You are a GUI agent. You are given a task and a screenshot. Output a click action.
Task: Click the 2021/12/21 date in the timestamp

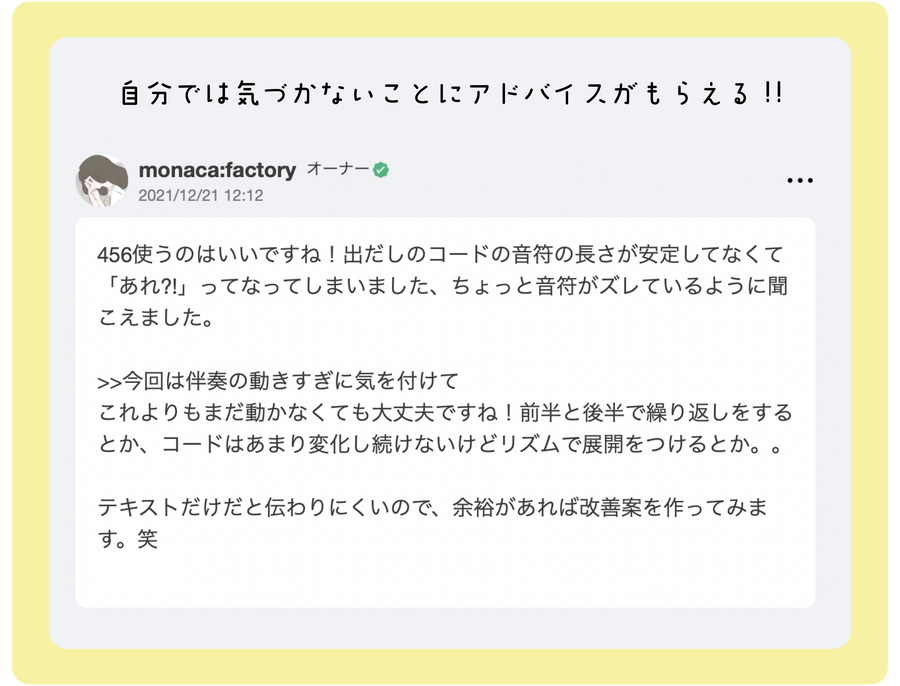[x=179, y=196]
